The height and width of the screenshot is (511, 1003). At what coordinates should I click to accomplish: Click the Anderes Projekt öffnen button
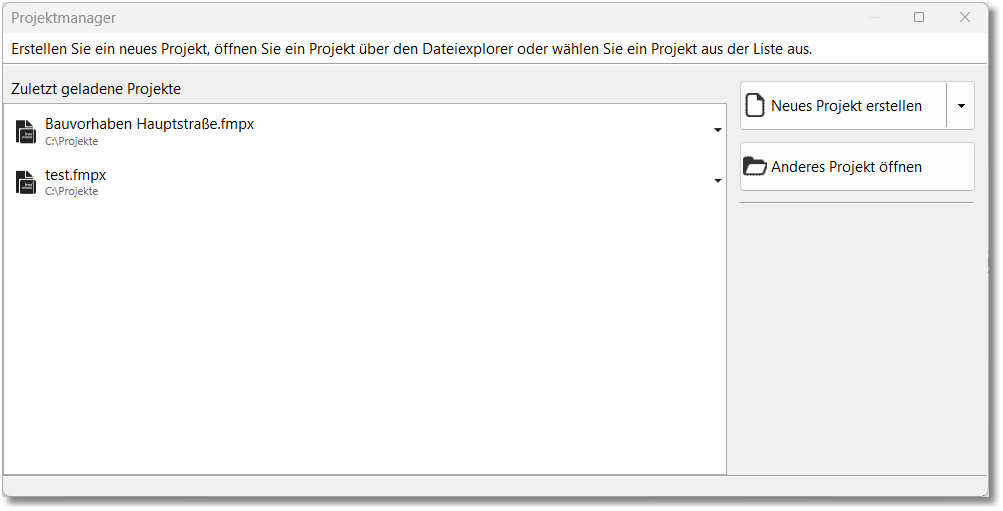click(857, 167)
